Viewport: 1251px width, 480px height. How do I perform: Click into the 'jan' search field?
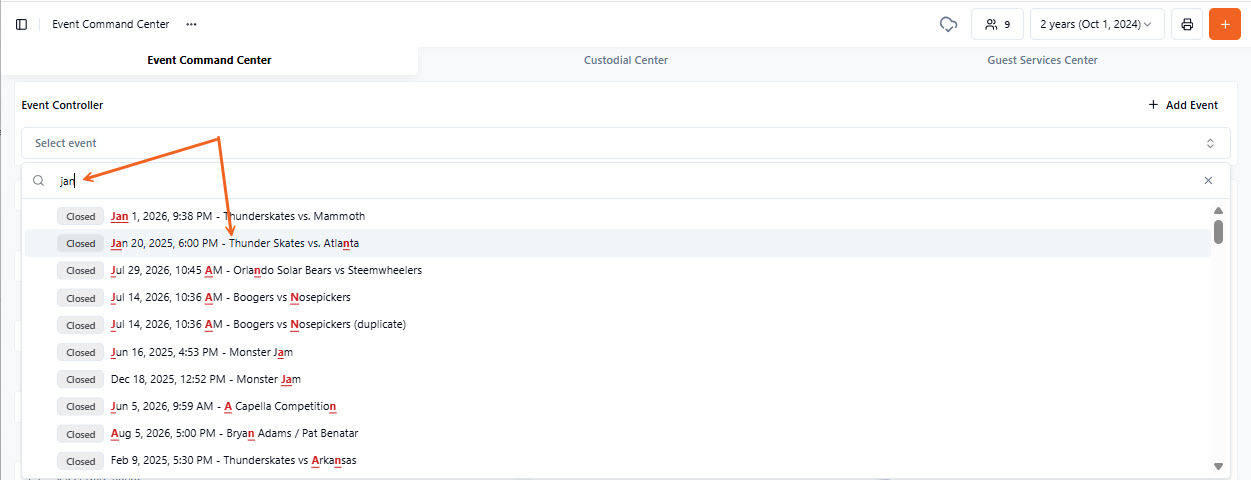pos(620,181)
